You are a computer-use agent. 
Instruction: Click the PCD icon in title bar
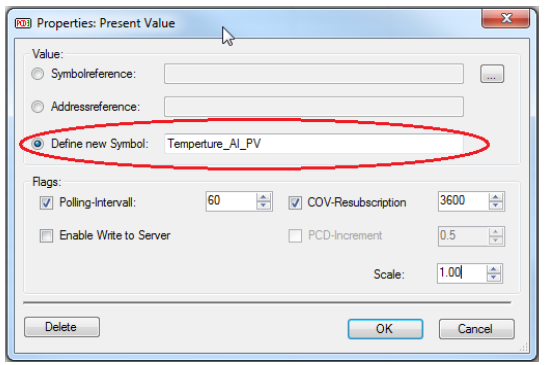(x=23, y=23)
